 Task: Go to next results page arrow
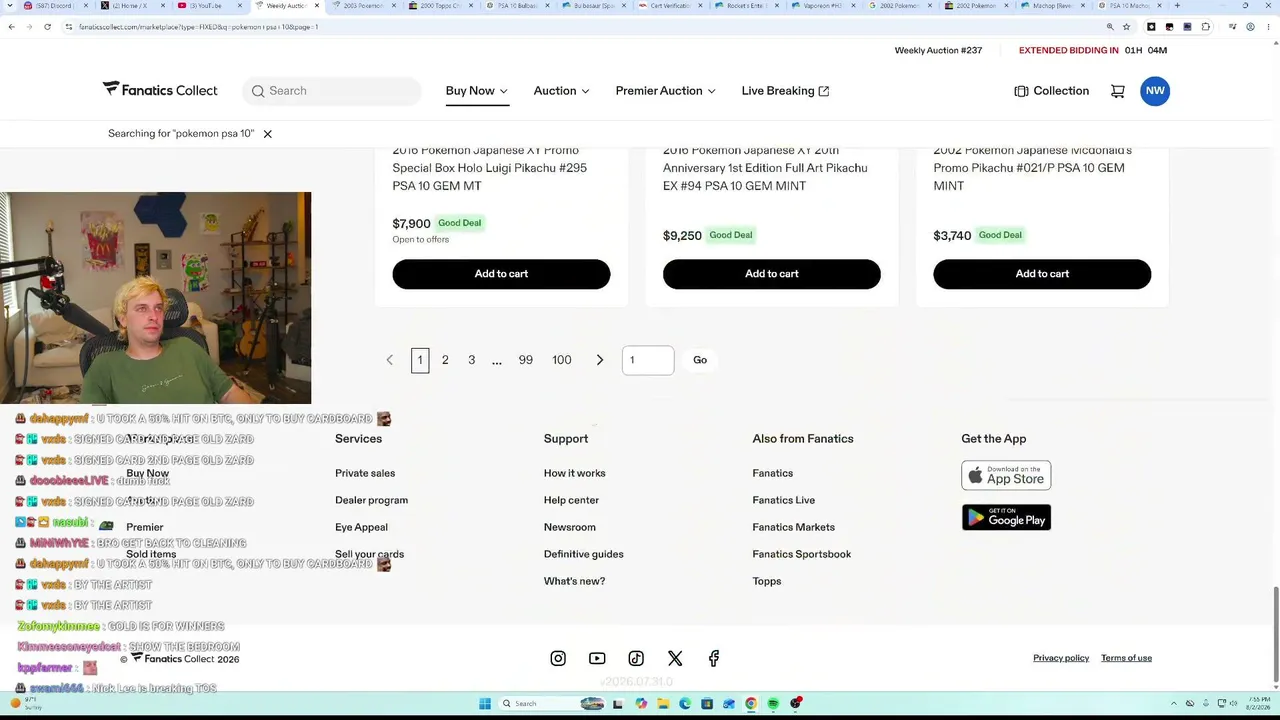tap(600, 360)
